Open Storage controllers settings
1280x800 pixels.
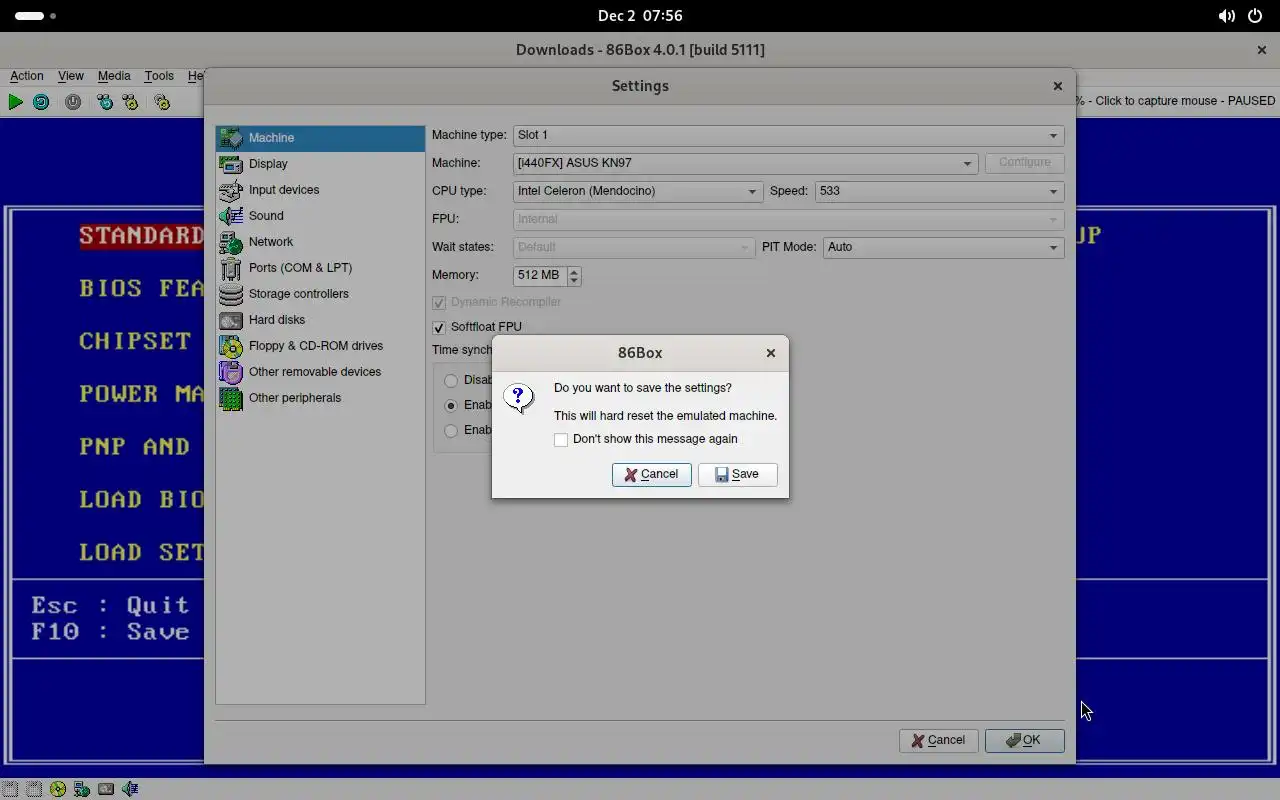[320, 294]
